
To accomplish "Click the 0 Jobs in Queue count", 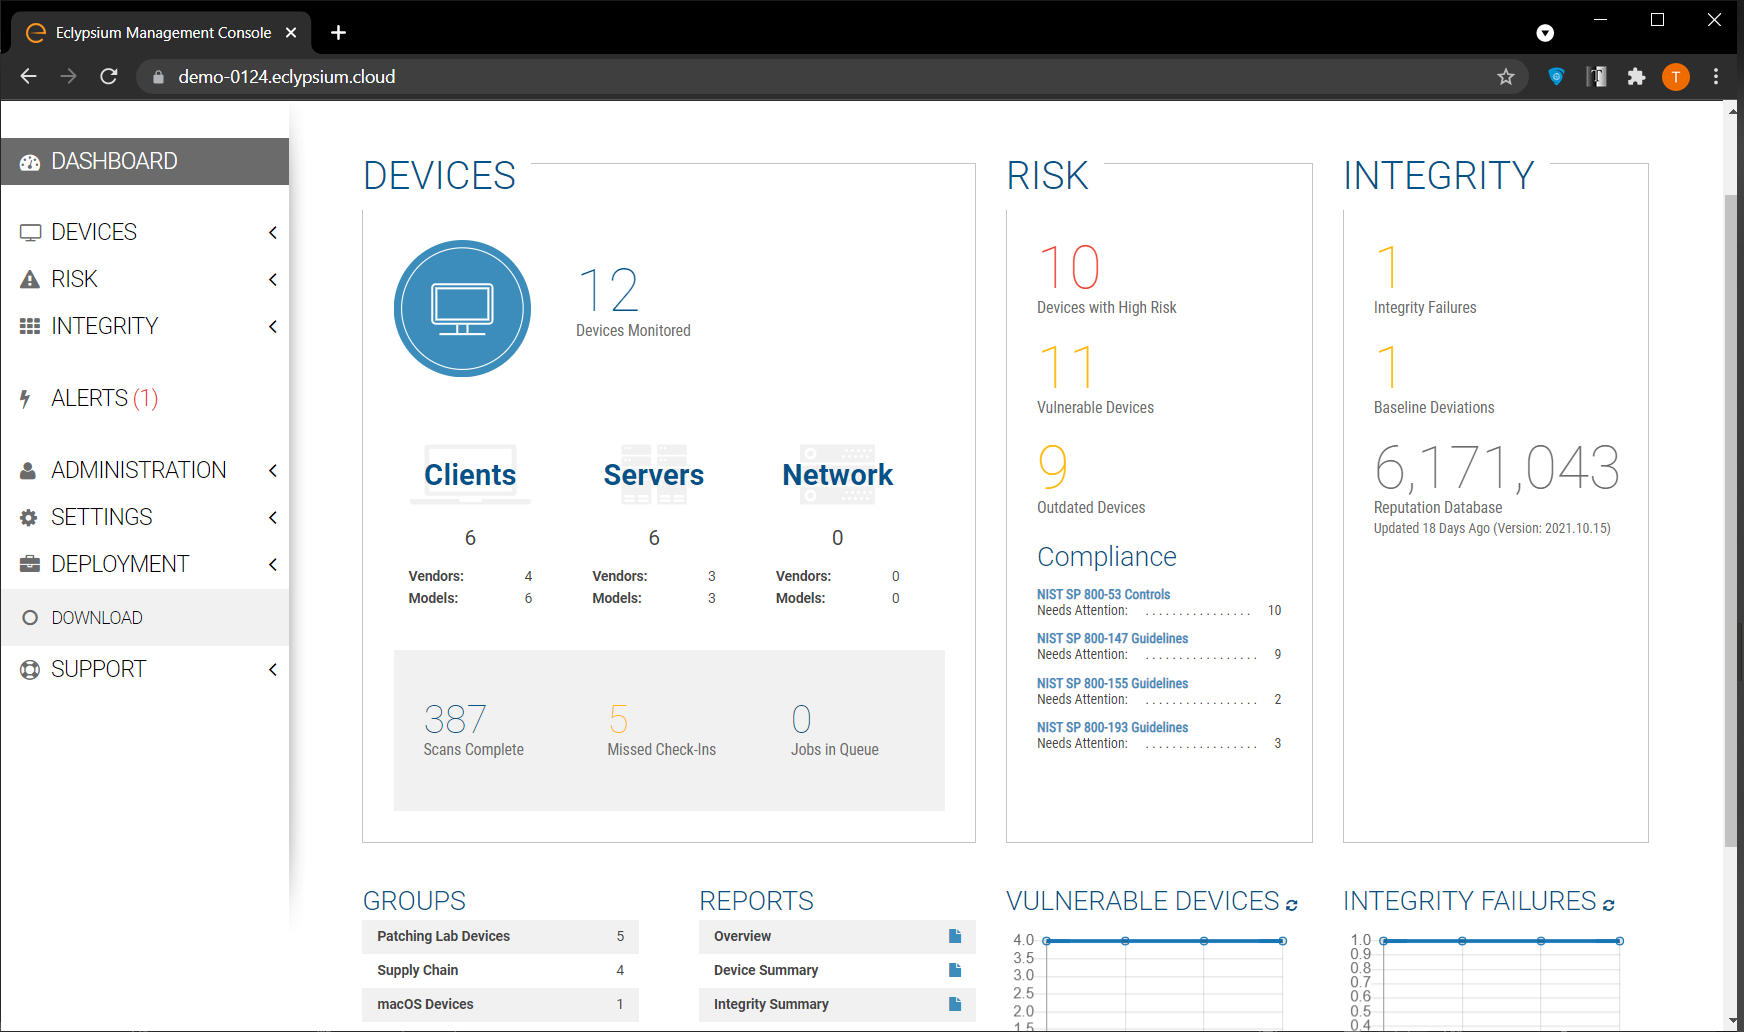I will point(801,719).
